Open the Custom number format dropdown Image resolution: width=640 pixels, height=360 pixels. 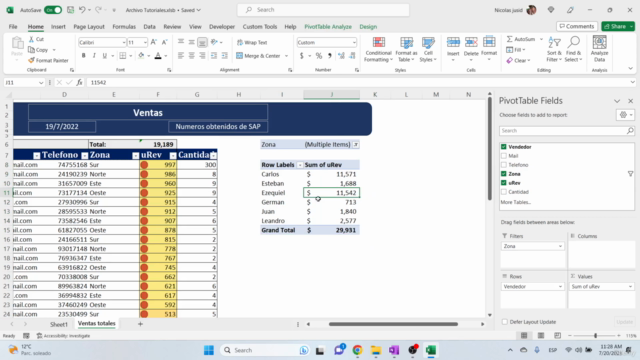[354, 42]
